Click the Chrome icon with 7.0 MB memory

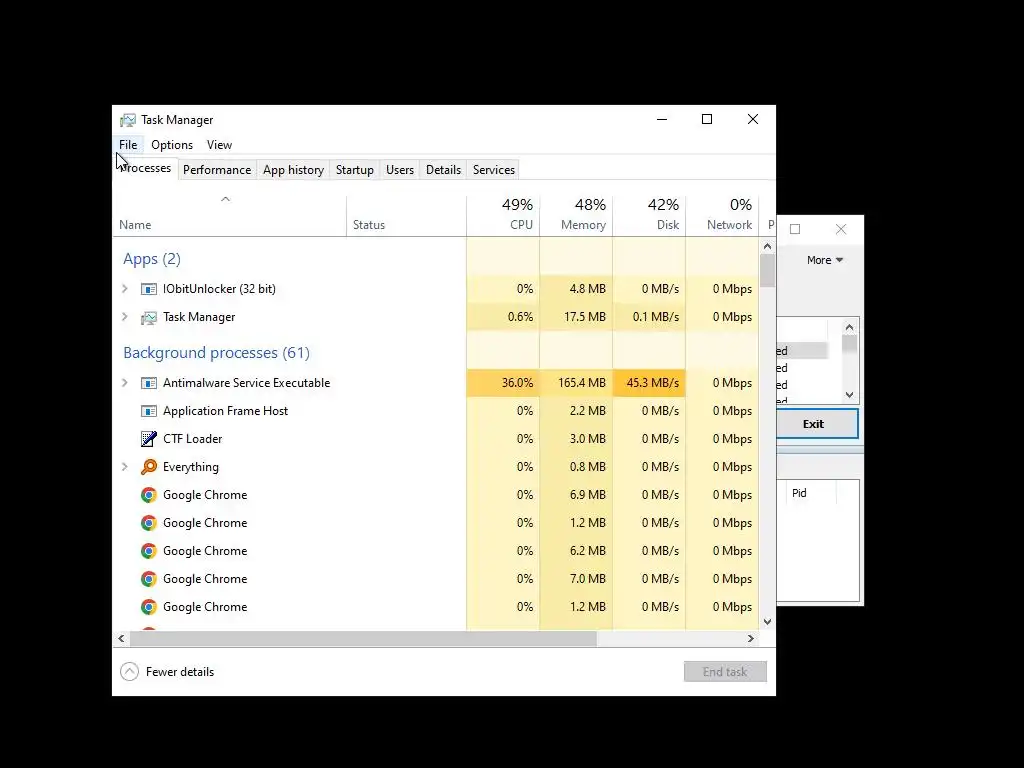(149, 579)
